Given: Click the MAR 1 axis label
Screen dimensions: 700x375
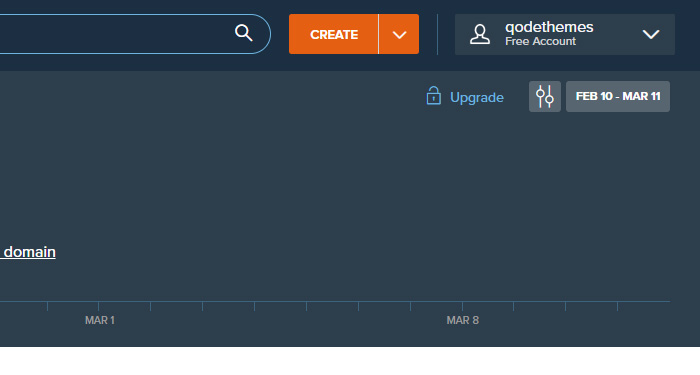Looking at the screenshot, I should click(100, 321).
